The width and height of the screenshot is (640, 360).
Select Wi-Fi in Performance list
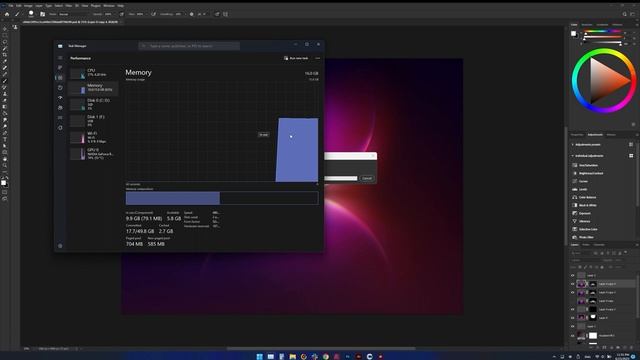tap(93, 137)
